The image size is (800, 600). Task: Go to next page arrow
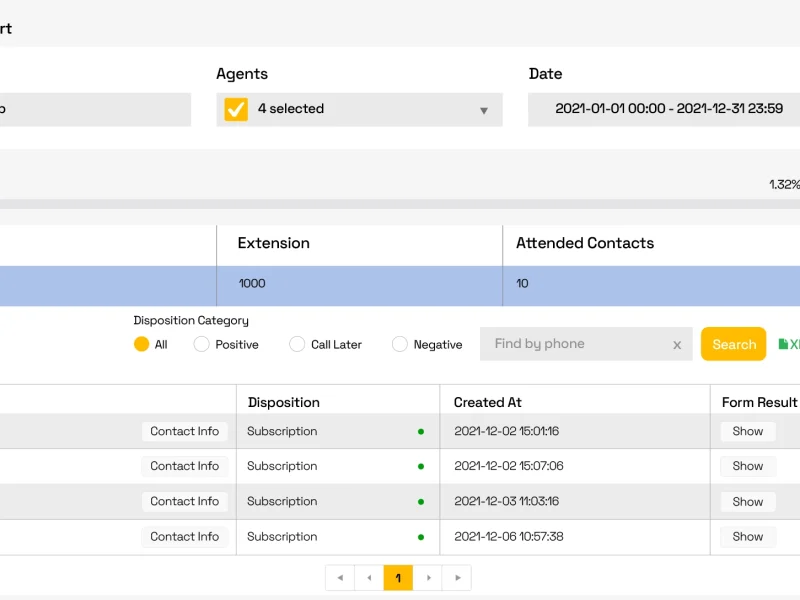pyautogui.click(x=429, y=578)
